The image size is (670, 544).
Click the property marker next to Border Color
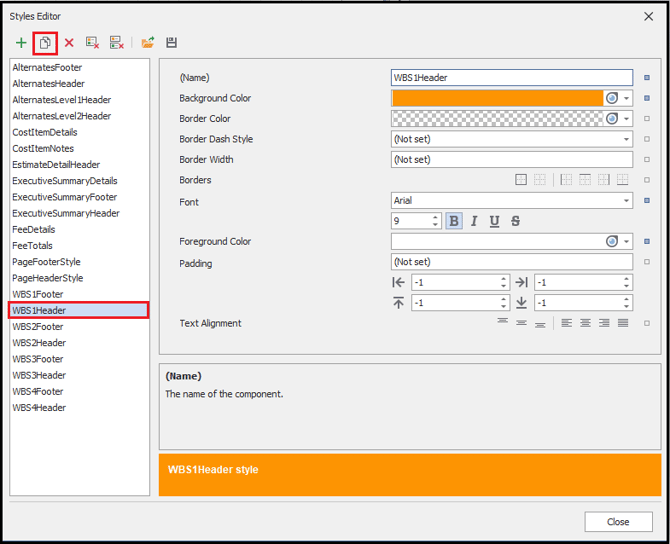click(x=647, y=119)
